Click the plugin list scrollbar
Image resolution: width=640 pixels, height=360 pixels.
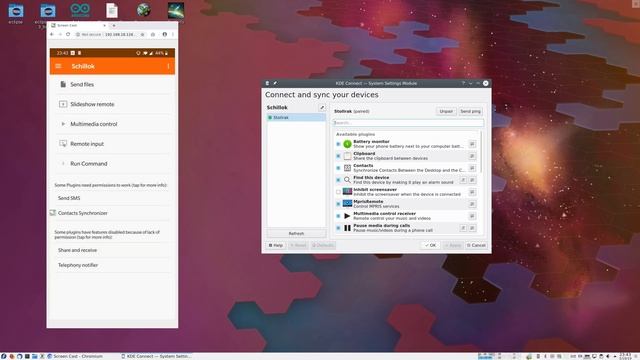pos(481,152)
